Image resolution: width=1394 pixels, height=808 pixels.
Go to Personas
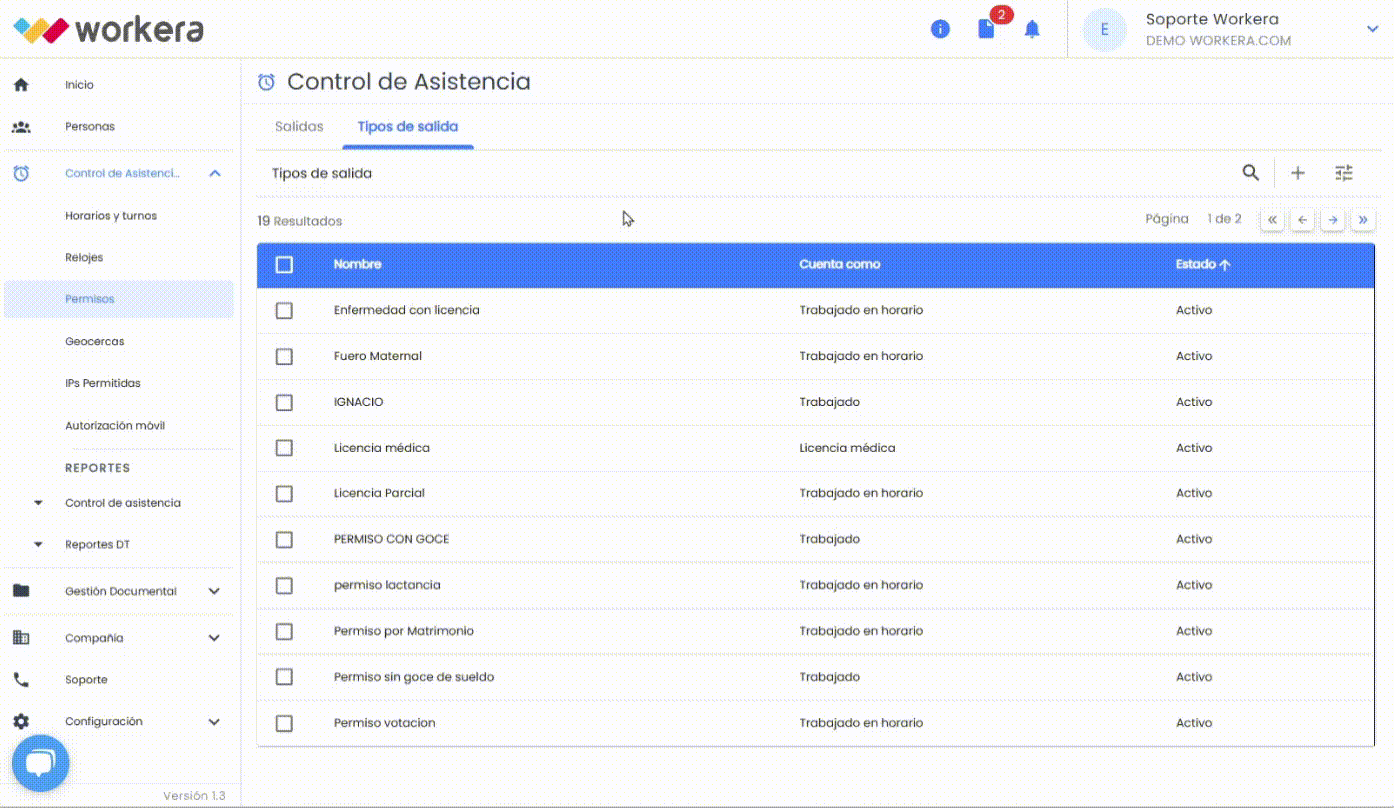click(90, 127)
